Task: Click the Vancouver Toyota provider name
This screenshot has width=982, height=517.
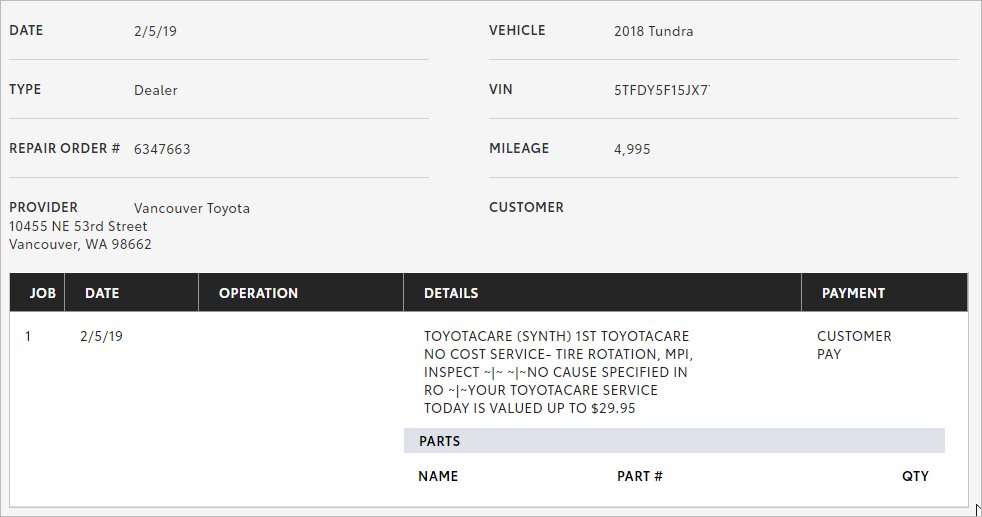Action: [192, 208]
